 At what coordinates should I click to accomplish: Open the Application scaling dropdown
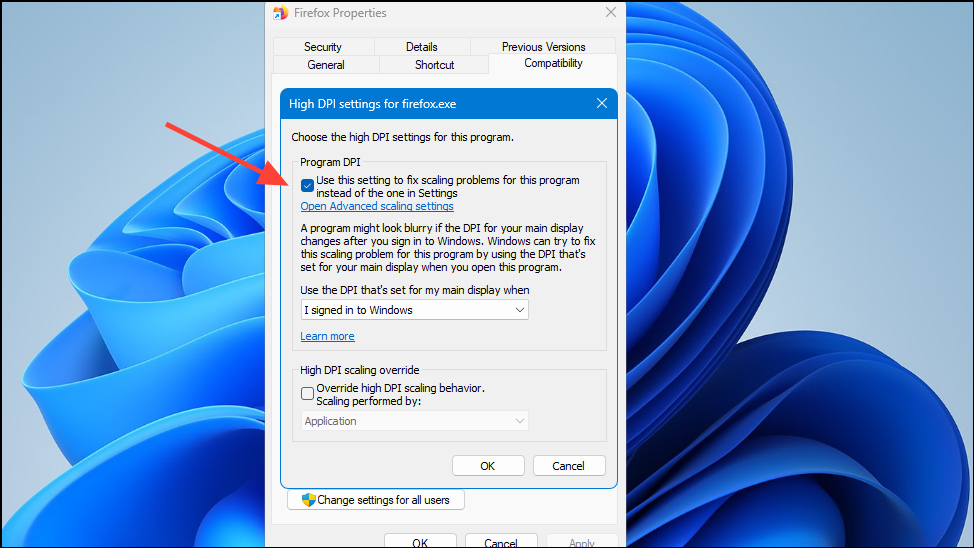(414, 421)
